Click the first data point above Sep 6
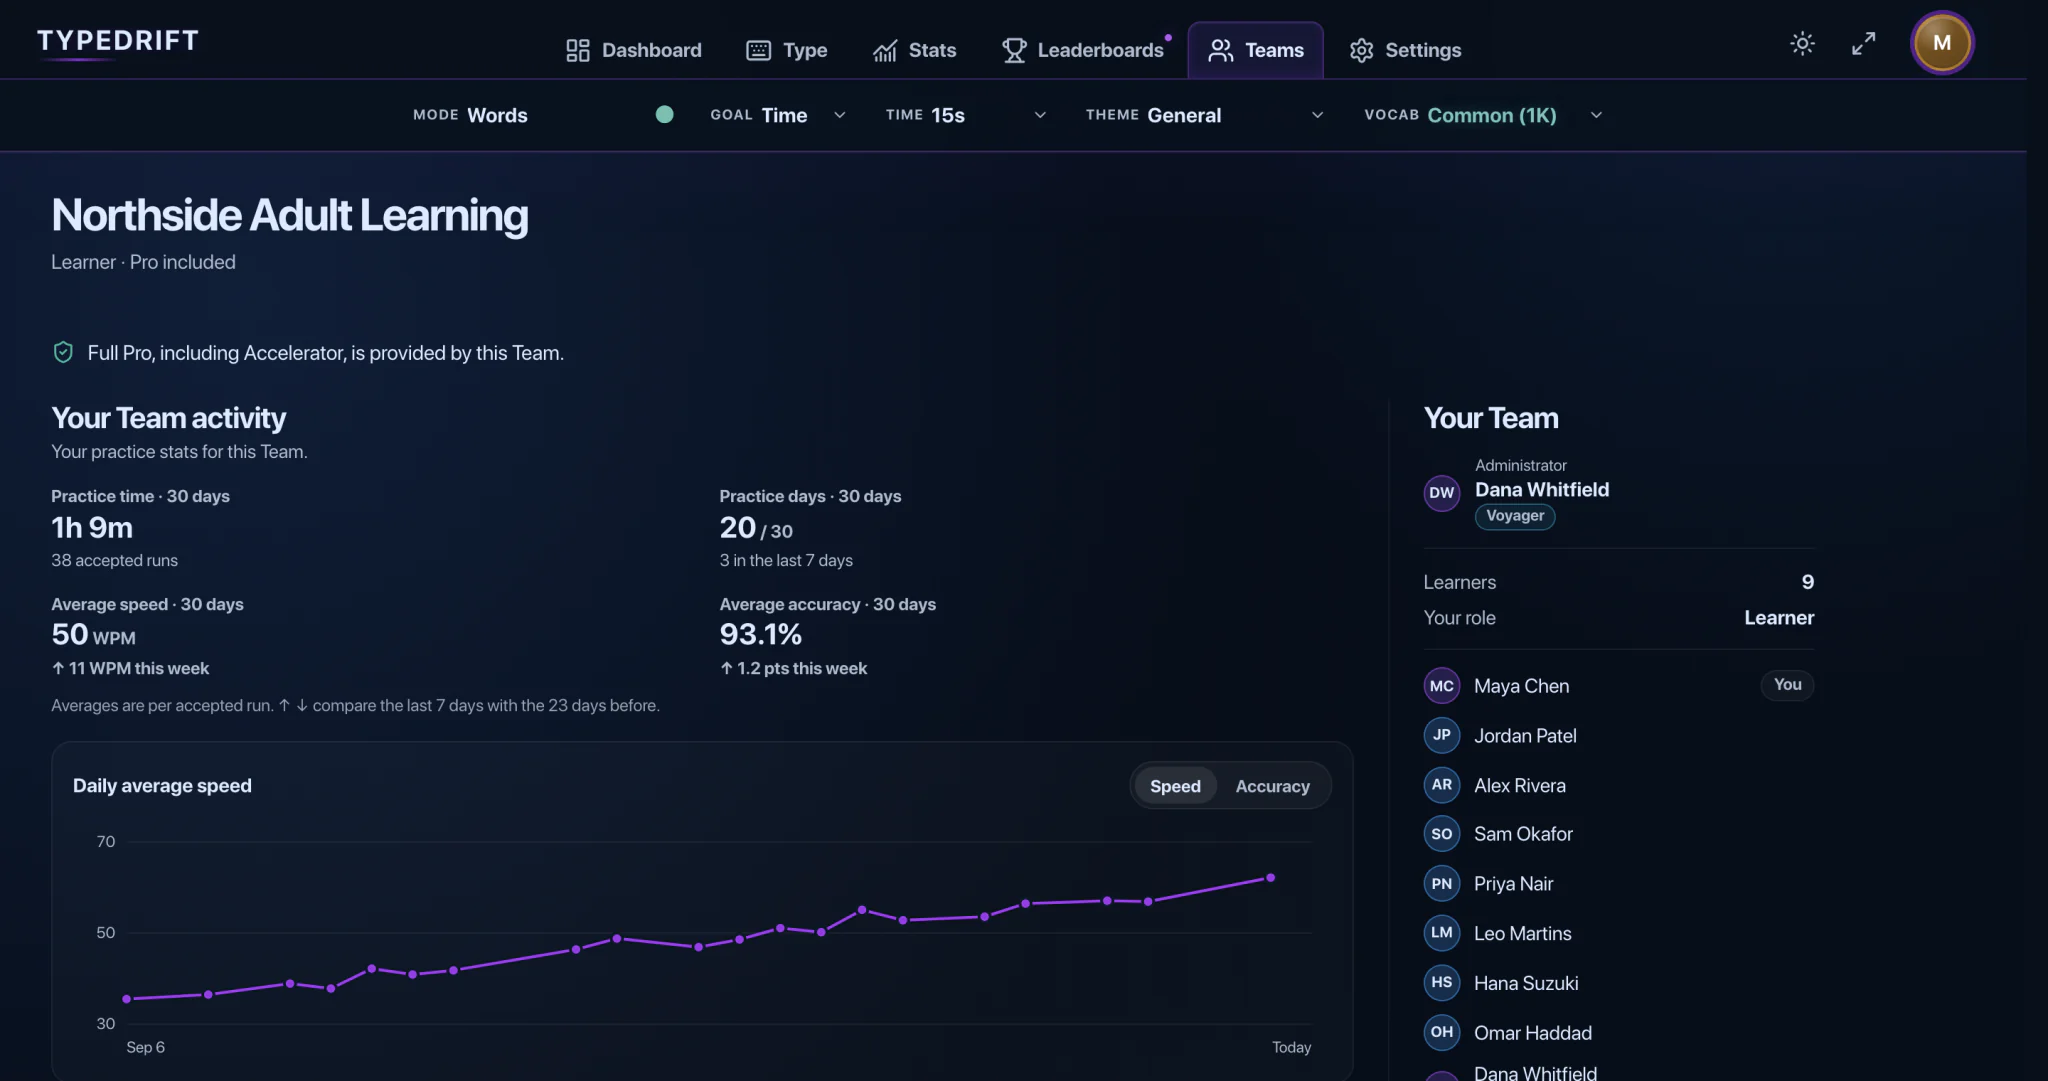 click(127, 999)
